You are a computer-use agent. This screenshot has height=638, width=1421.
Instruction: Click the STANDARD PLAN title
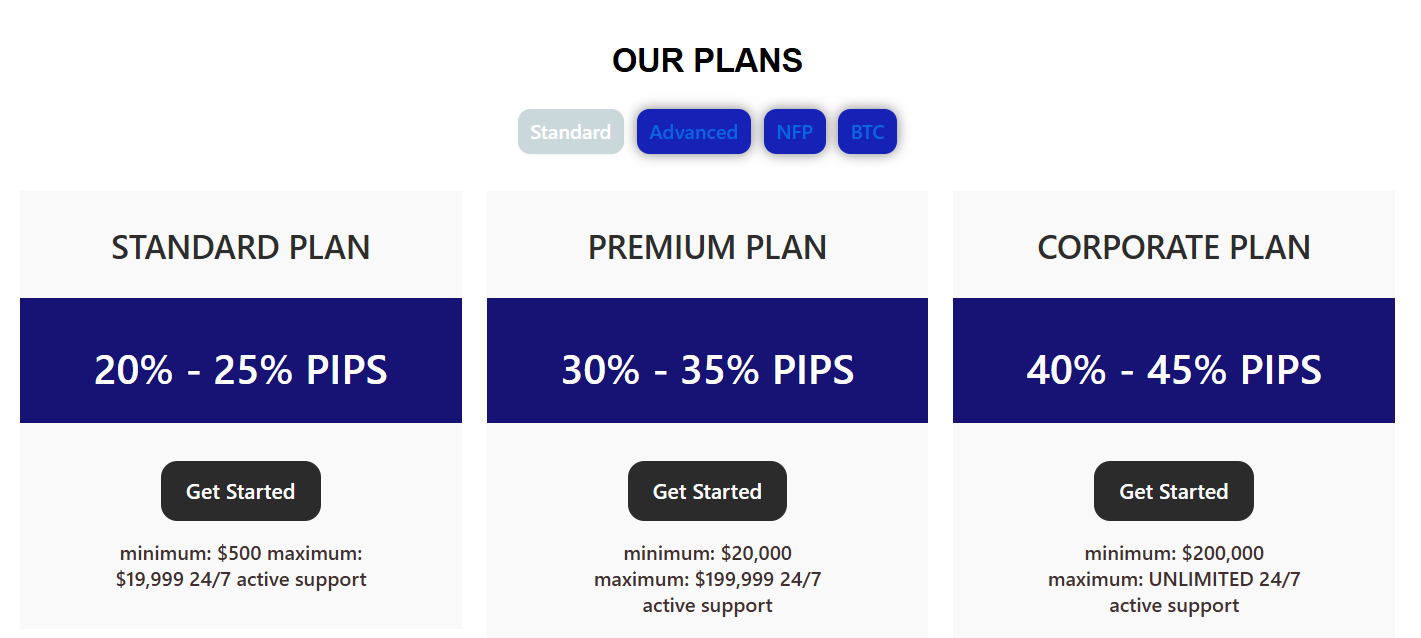click(240, 247)
